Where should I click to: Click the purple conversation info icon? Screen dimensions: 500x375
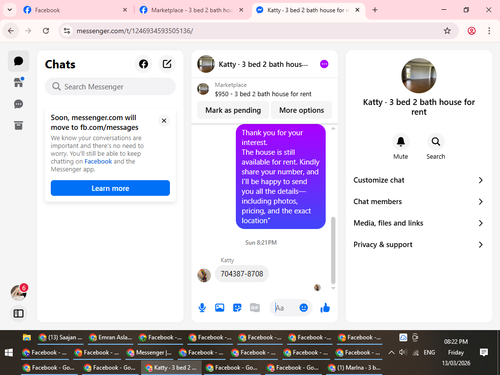click(324, 64)
